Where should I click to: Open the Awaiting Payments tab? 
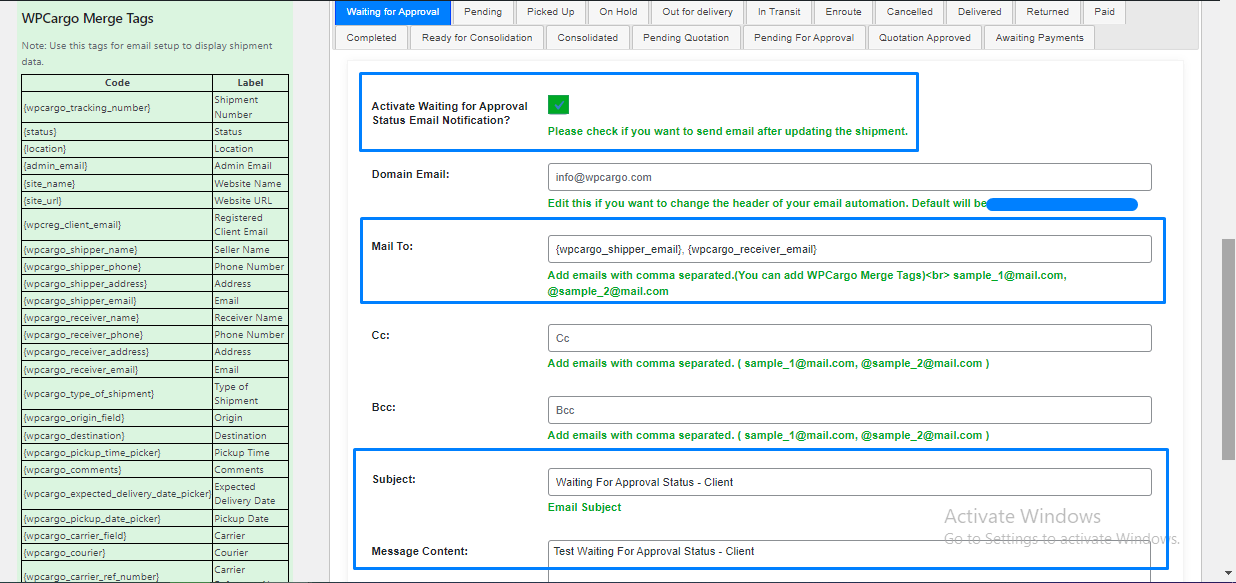pyautogui.click(x=1039, y=38)
